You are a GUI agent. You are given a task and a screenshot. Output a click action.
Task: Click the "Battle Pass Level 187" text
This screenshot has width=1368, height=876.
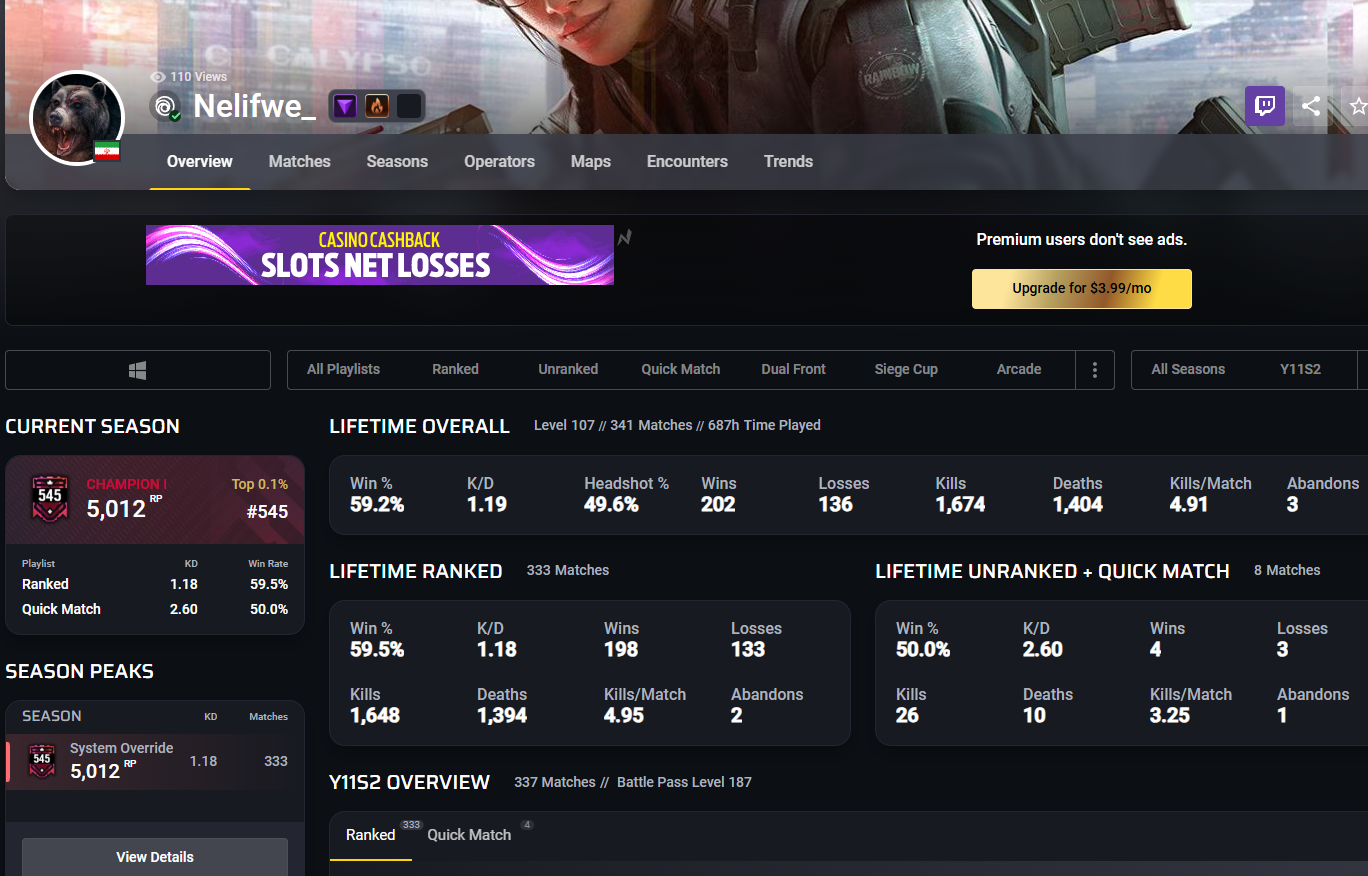pos(684,782)
